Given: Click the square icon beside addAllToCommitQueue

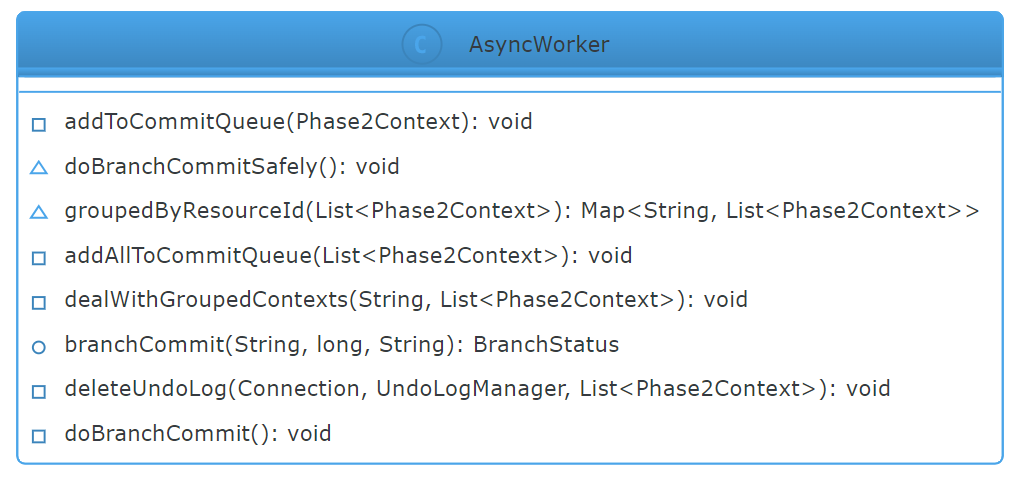Looking at the screenshot, I should tap(39, 258).
